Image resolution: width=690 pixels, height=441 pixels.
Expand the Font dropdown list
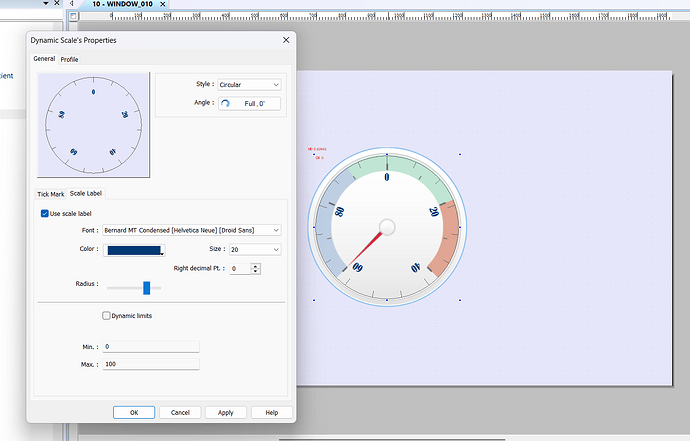click(x=275, y=230)
